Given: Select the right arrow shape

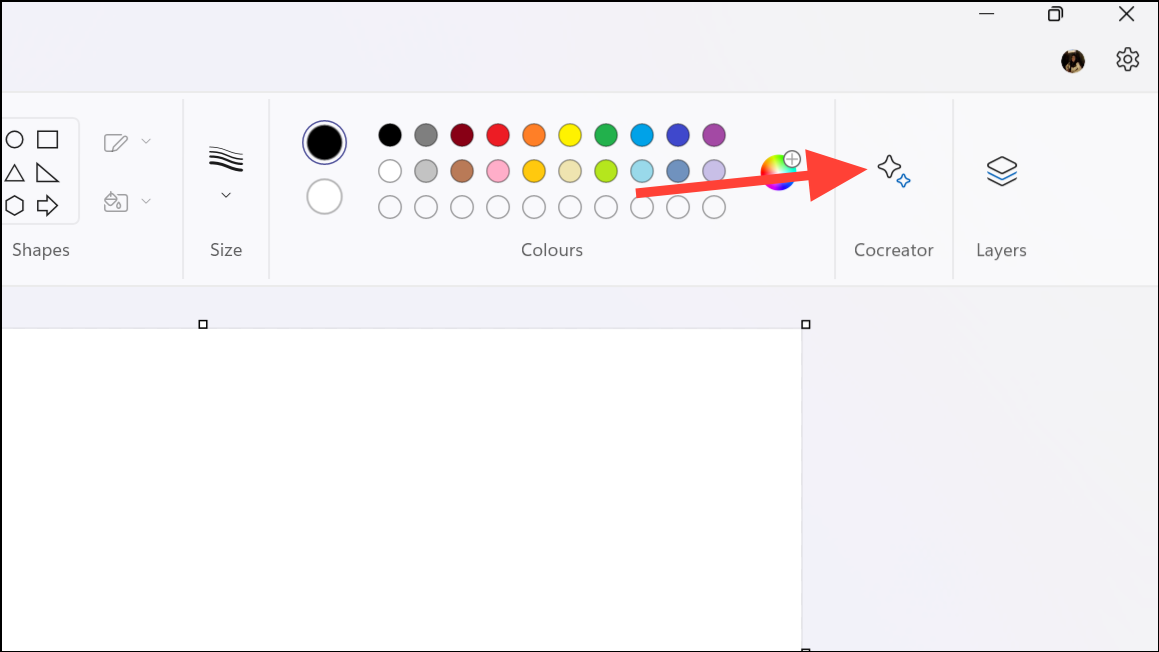Looking at the screenshot, I should (47, 205).
